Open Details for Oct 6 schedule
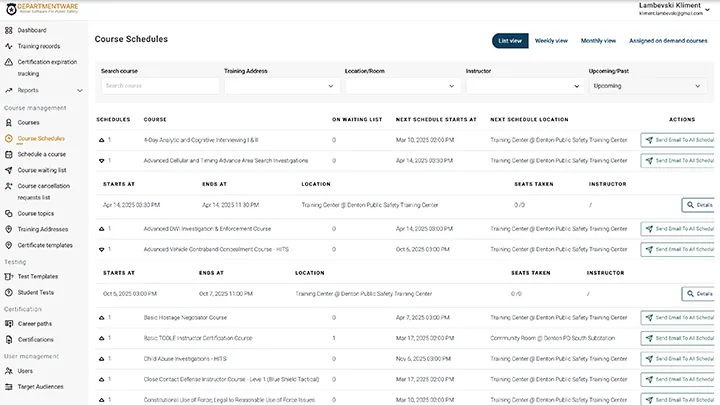 698,293
